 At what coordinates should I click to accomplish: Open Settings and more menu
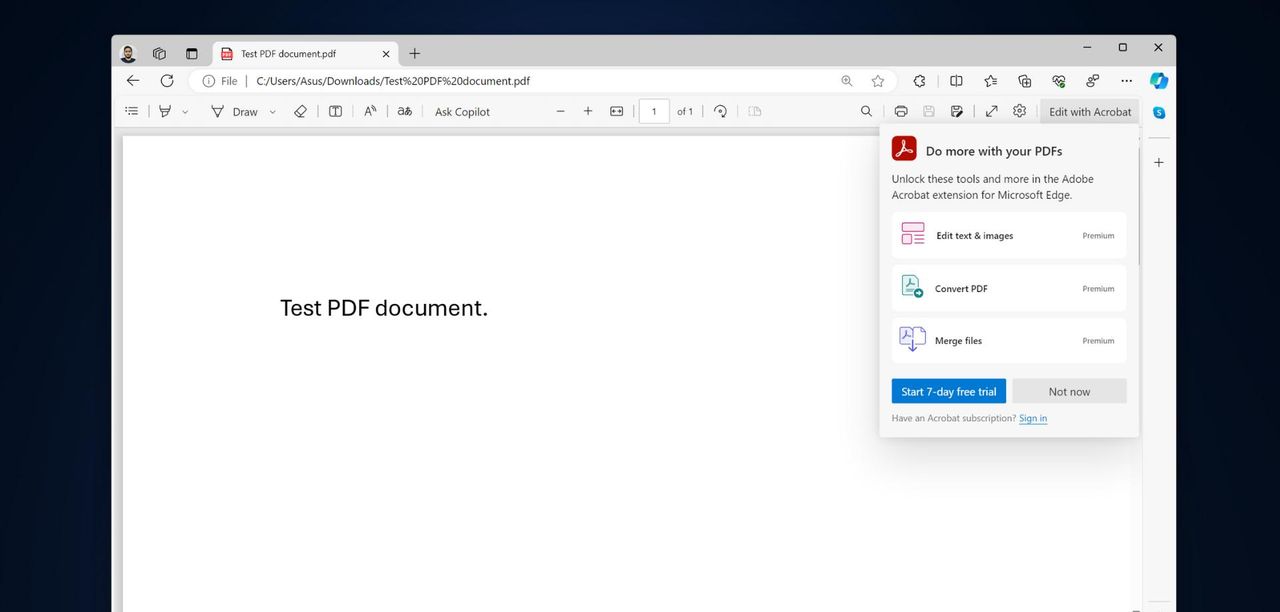[1126, 81]
